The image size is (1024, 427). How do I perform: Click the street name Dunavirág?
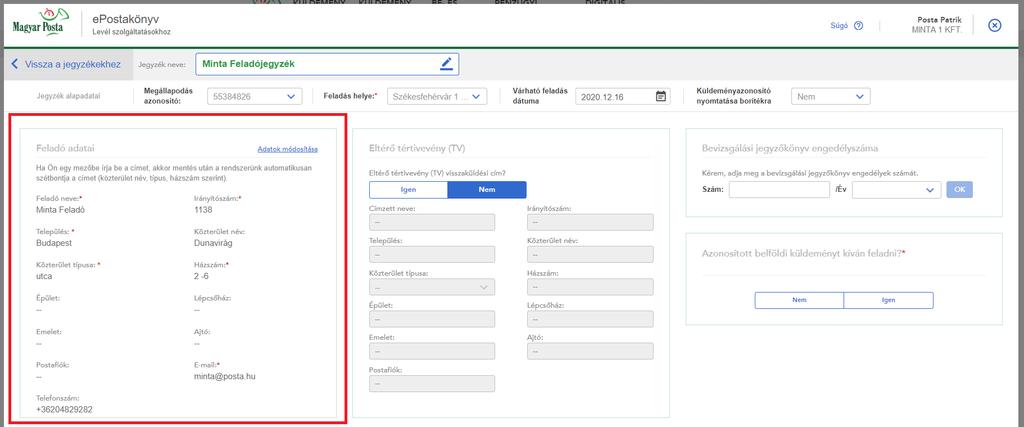click(x=213, y=243)
